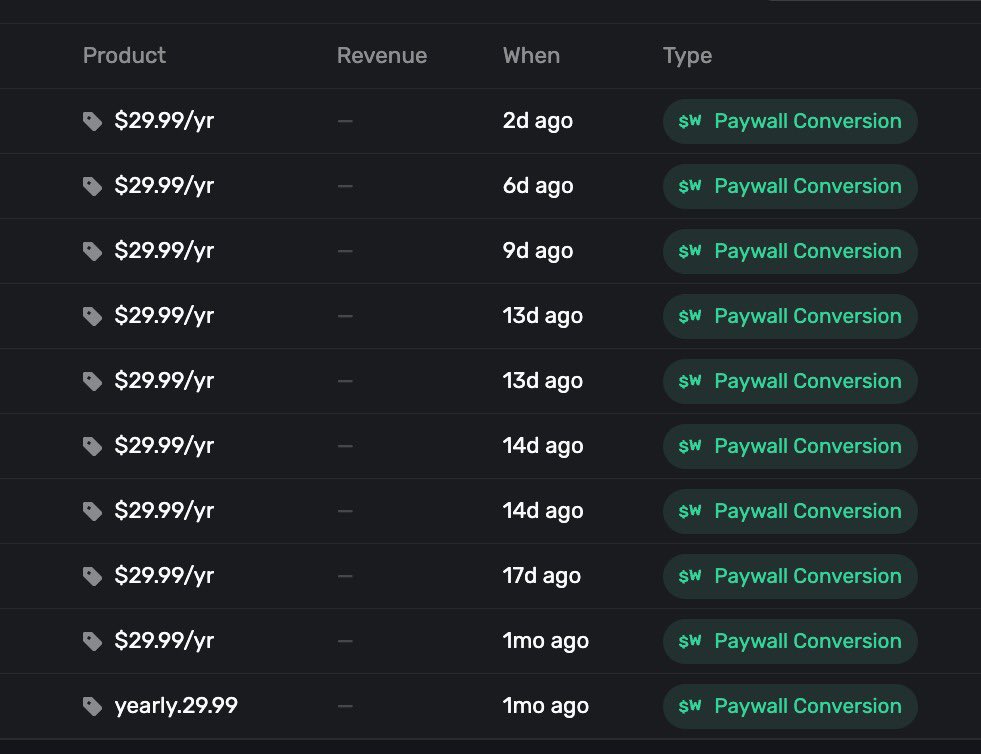Click the $W icon in the 9d ago row
Image resolution: width=981 pixels, height=754 pixels.
690,252
